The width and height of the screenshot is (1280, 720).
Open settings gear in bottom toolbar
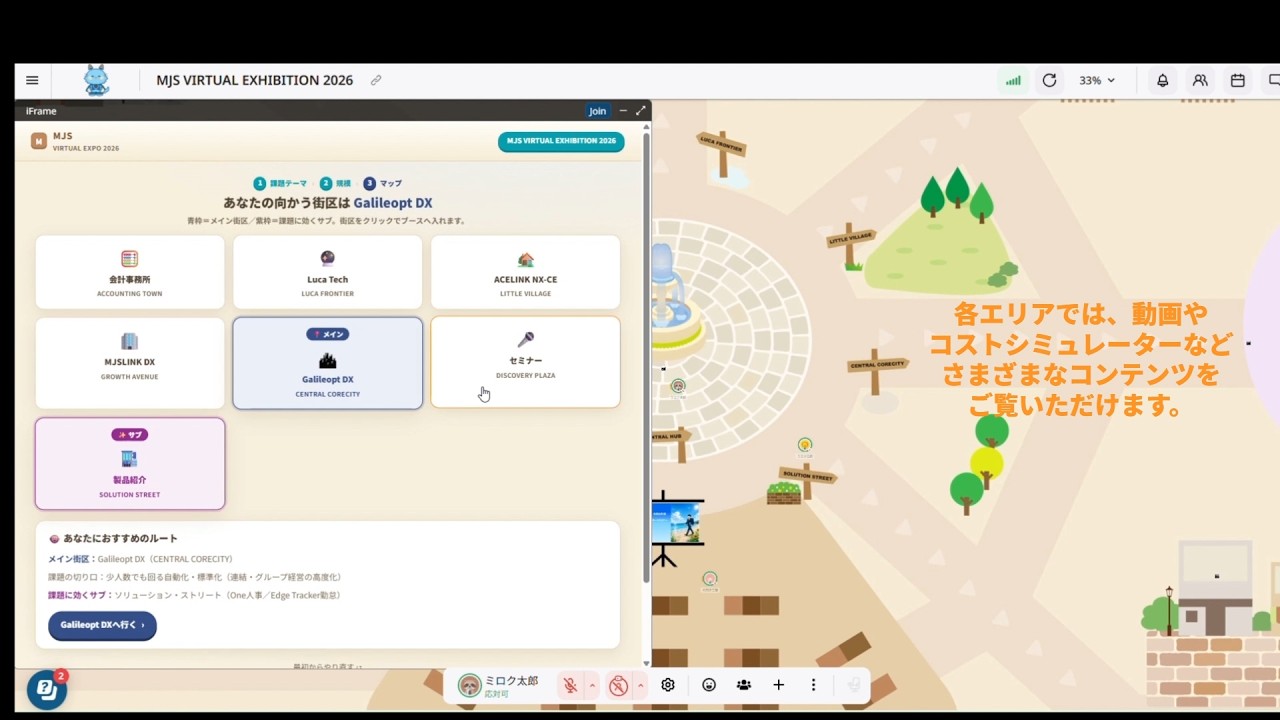pyautogui.click(x=668, y=685)
